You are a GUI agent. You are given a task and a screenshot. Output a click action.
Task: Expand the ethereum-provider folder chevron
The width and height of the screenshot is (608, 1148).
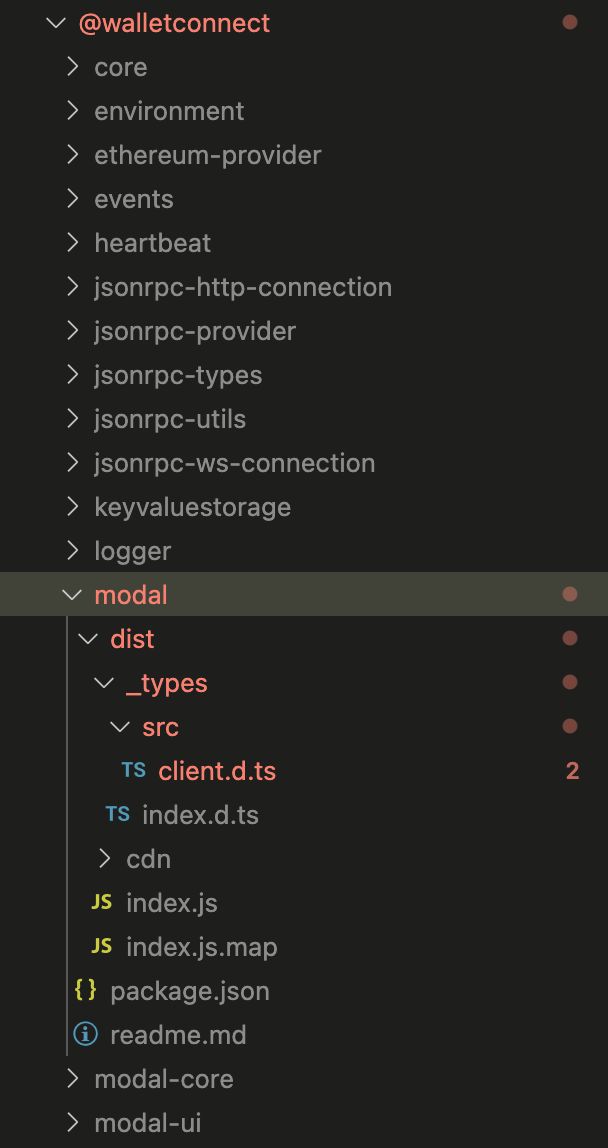72,155
